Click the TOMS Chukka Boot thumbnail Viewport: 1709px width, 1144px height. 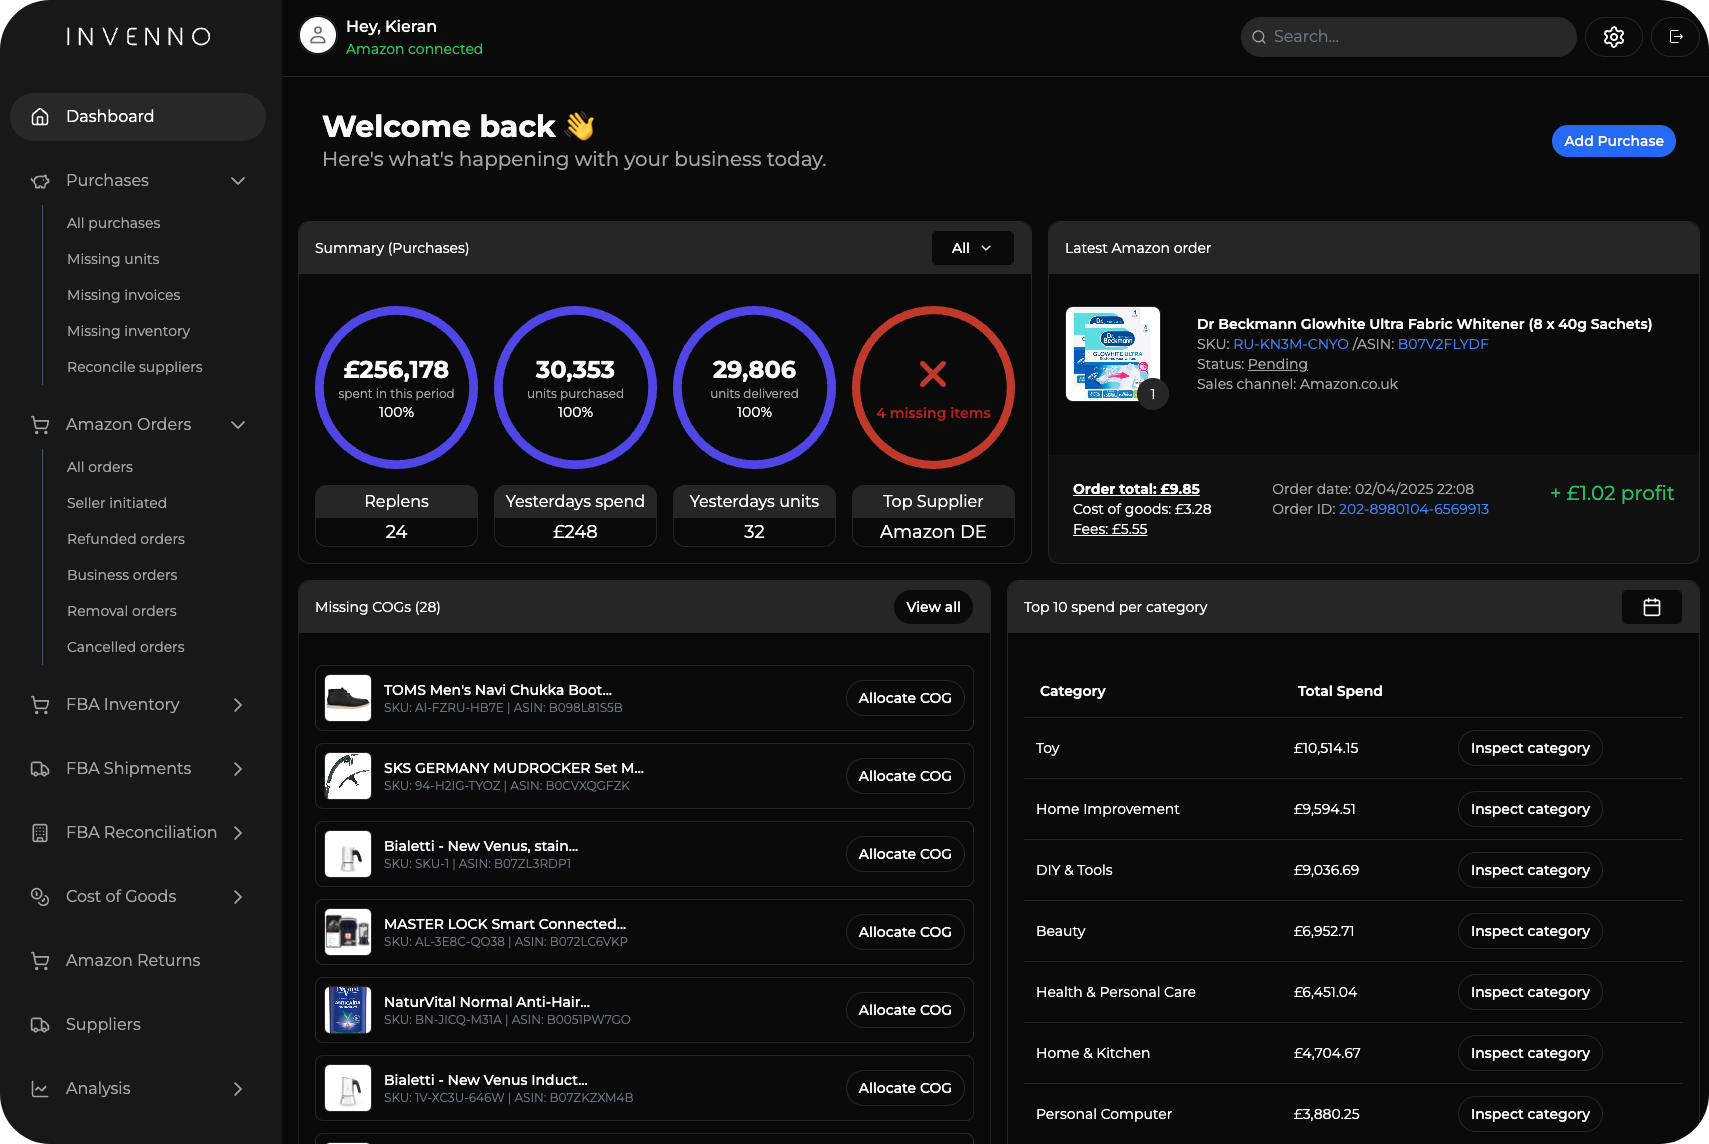point(348,698)
